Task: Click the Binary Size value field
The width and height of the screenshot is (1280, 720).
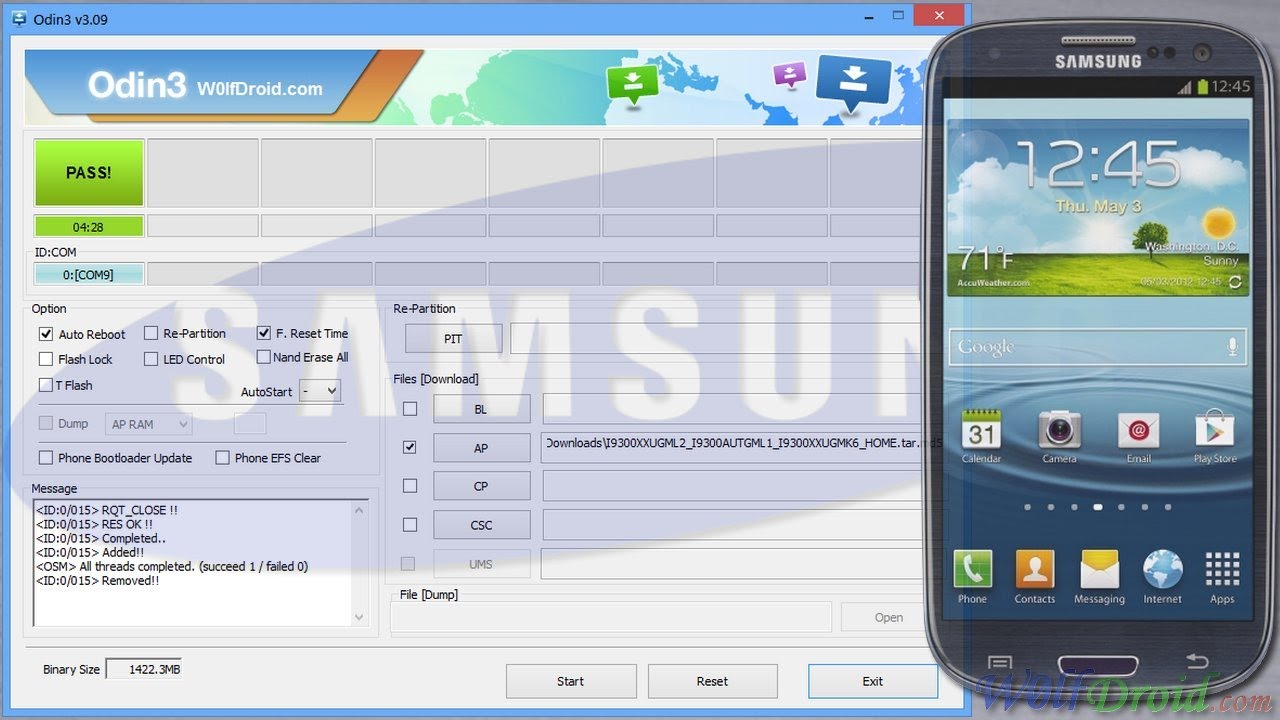Action: pyautogui.click(x=144, y=669)
